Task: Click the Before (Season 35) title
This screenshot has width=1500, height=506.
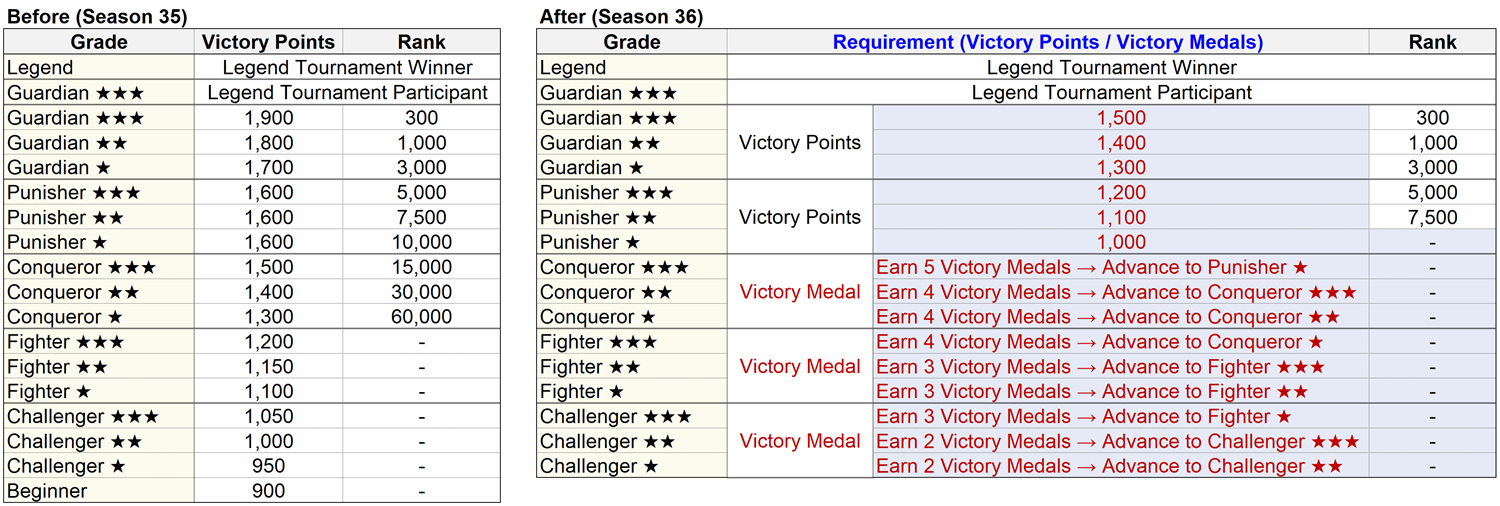Action: [97, 16]
